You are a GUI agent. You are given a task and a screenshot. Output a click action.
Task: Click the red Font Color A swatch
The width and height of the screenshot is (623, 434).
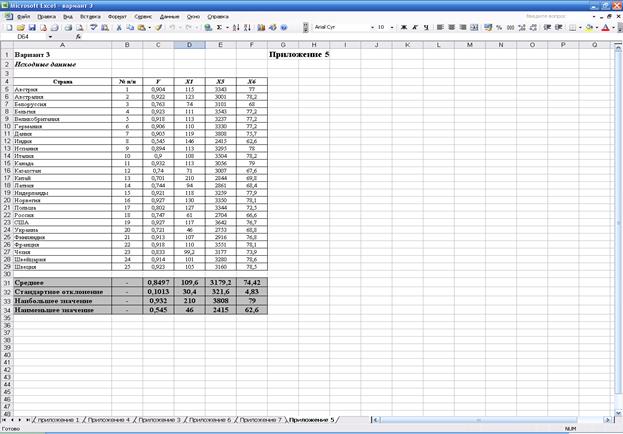coord(606,27)
